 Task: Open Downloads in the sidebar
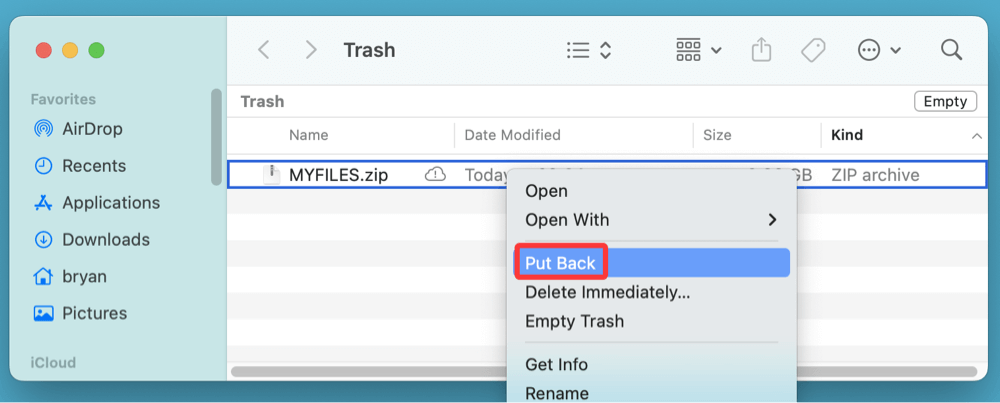[x=92, y=240]
